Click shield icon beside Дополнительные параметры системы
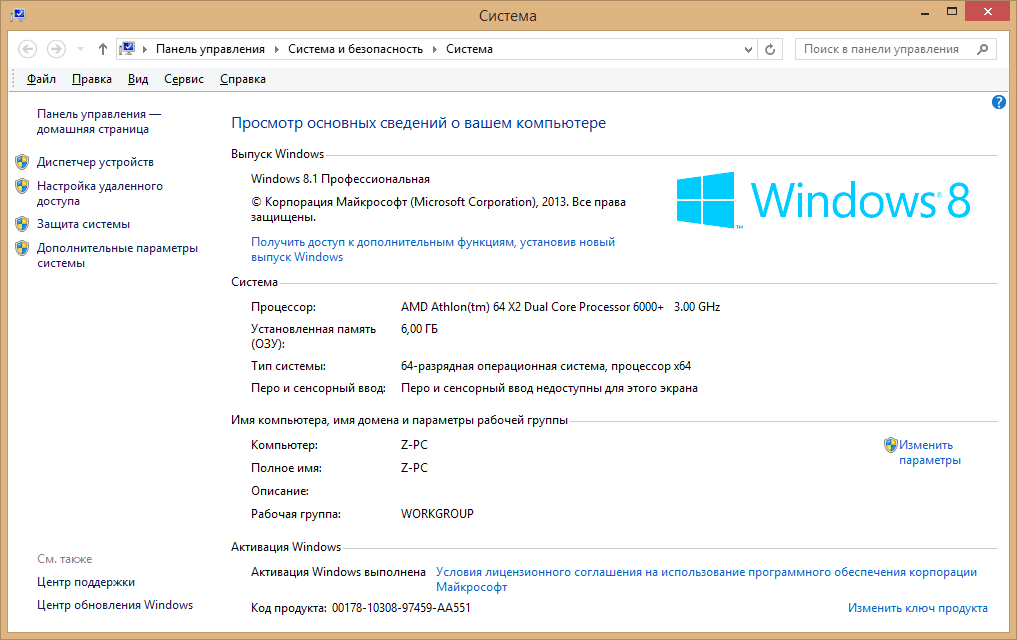Image resolution: width=1017 pixels, height=640 pixels. pyautogui.click(x=22, y=248)
